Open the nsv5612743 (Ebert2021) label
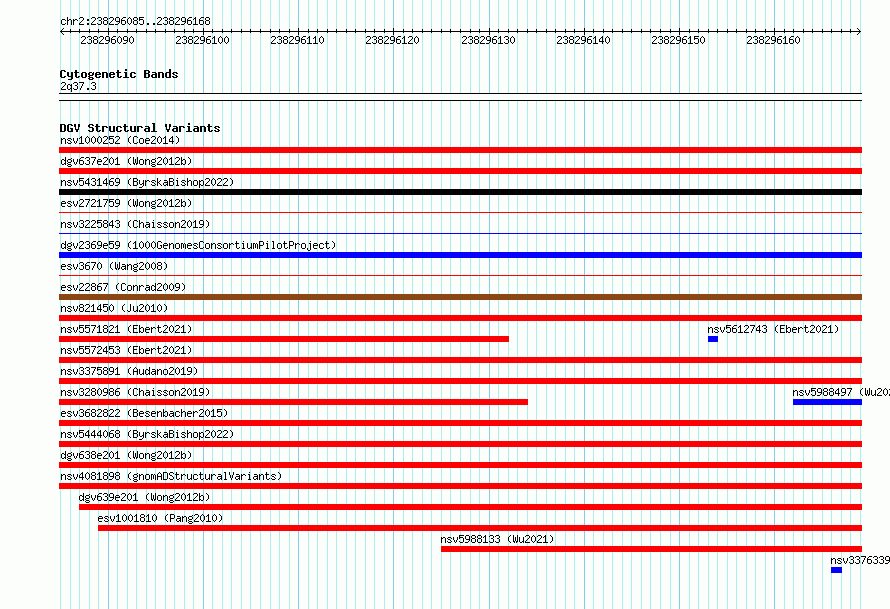The width and height of the screenshot is (890, 609). (773, 329)
